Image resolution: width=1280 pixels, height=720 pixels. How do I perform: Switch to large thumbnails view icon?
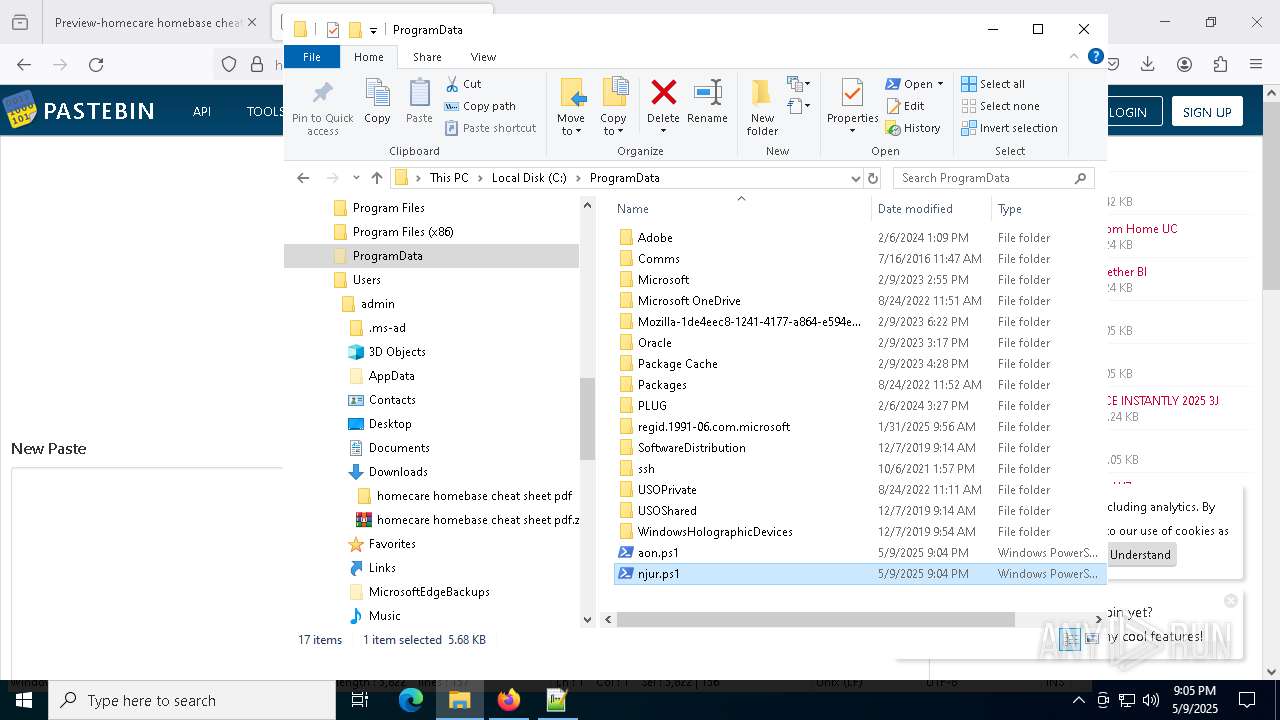point(1092,639)
